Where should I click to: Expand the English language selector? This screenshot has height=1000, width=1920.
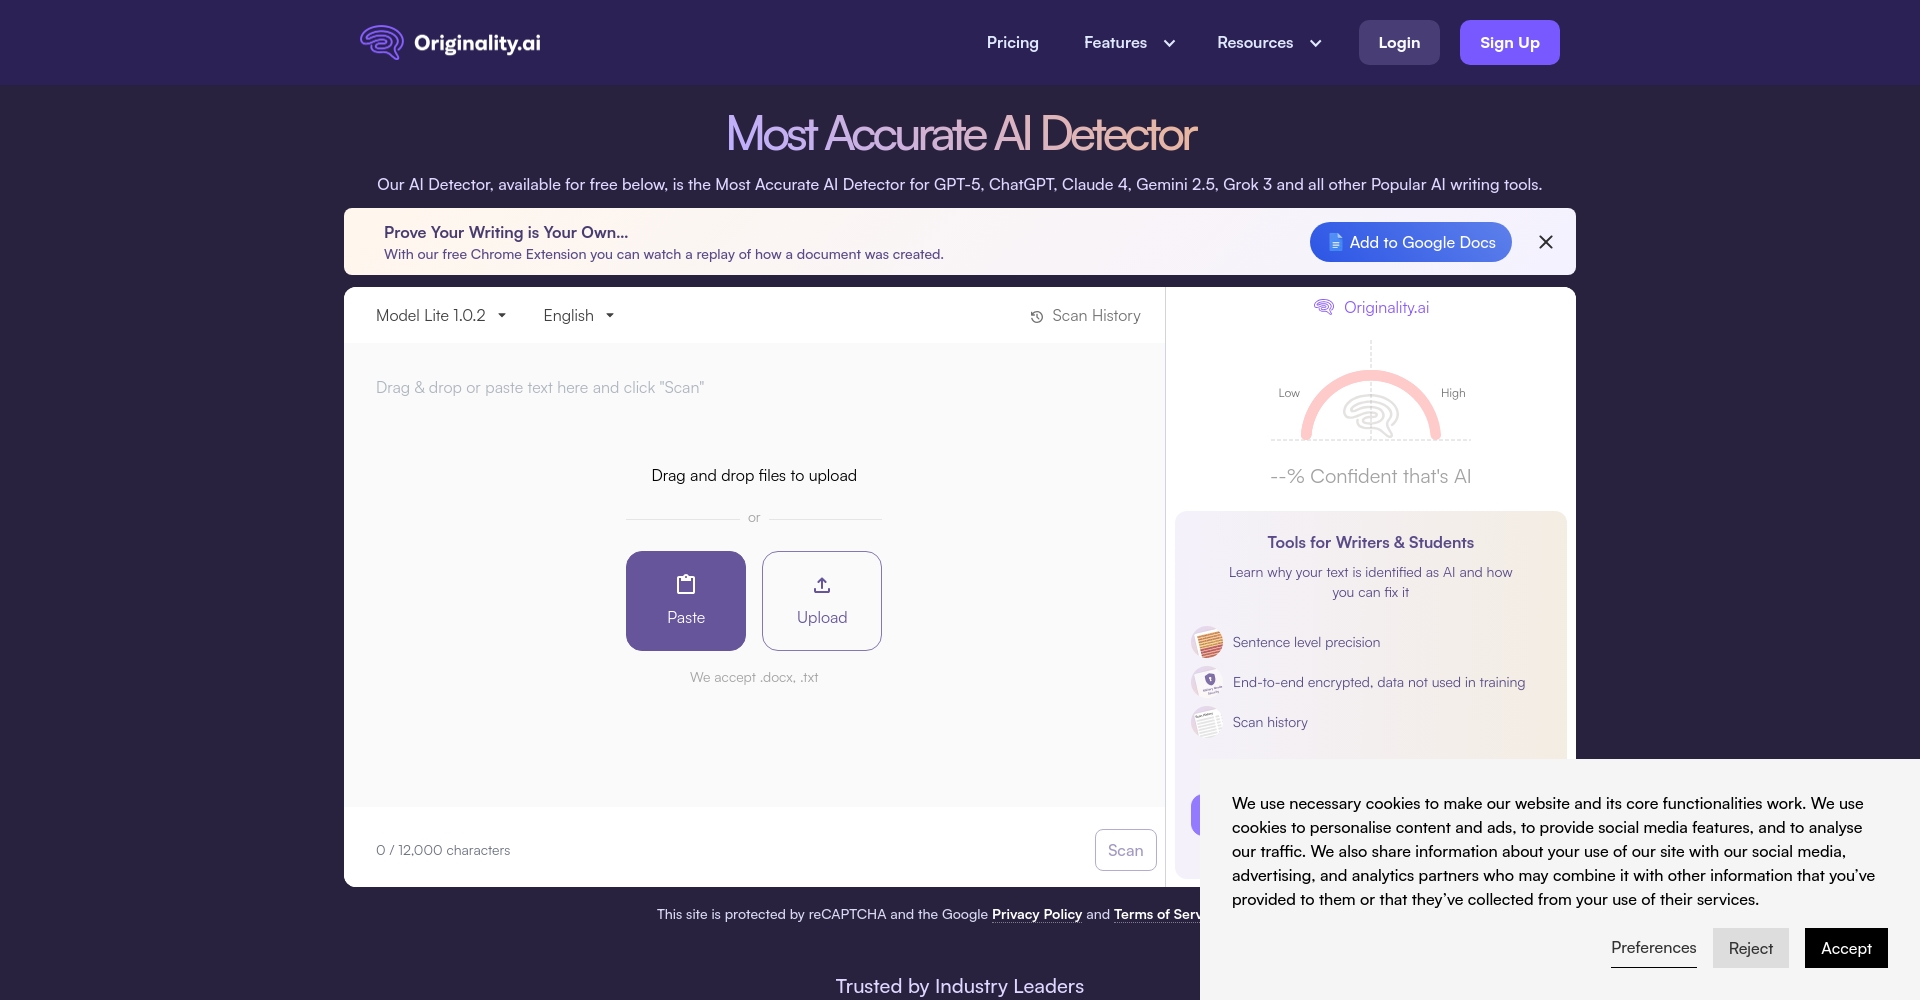[x=578, y=316]
